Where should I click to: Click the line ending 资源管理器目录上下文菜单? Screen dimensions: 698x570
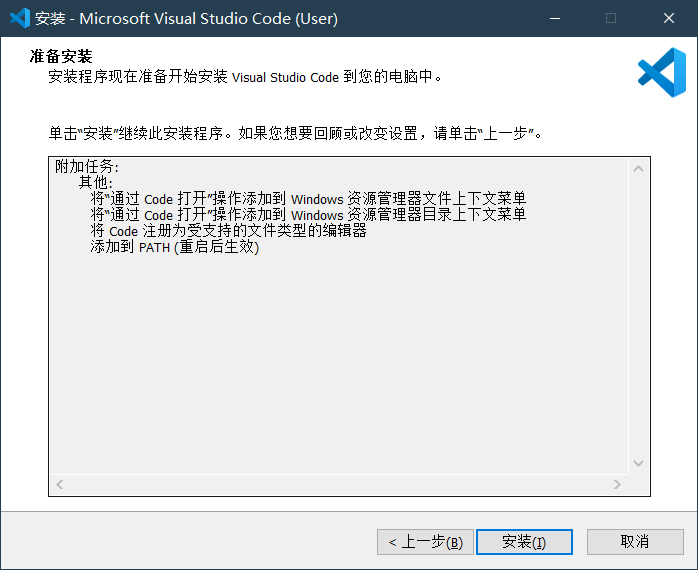(x=308, y=215)
